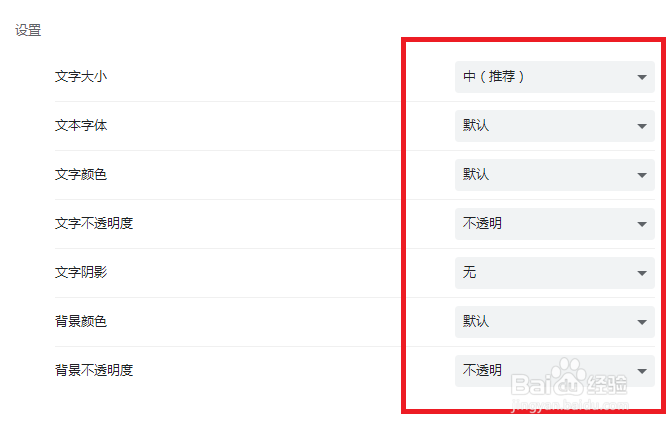
Task: Click the 文字阴影 label
Action: tap(81, 273)
